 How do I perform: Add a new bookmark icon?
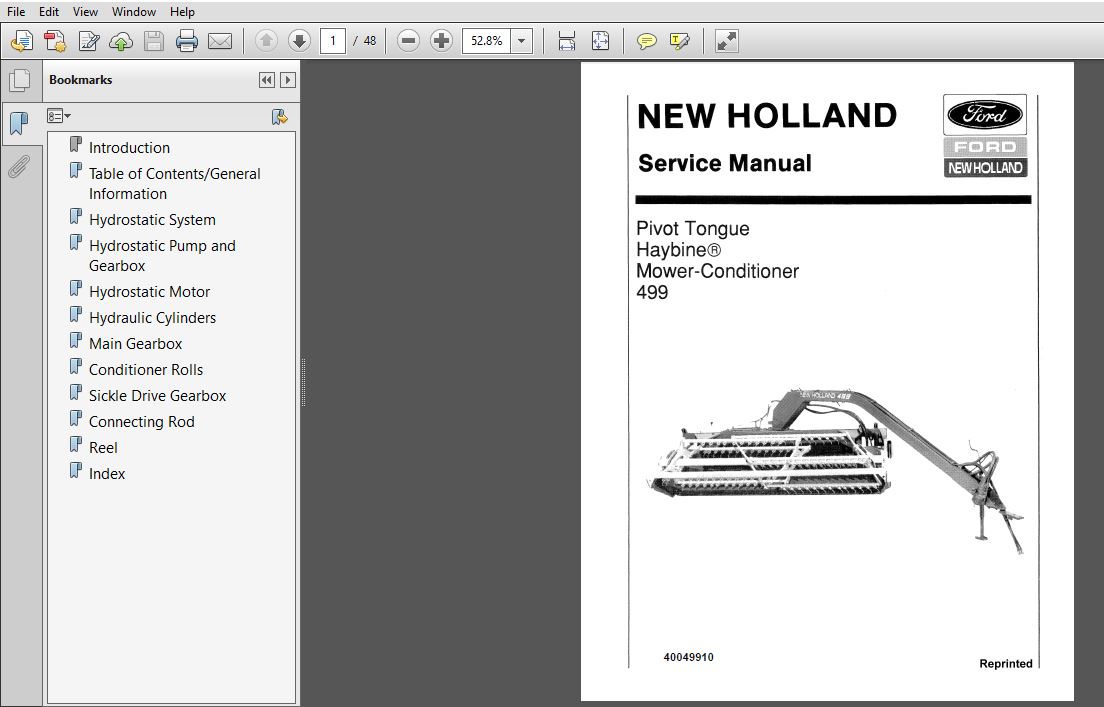point(280,116)
